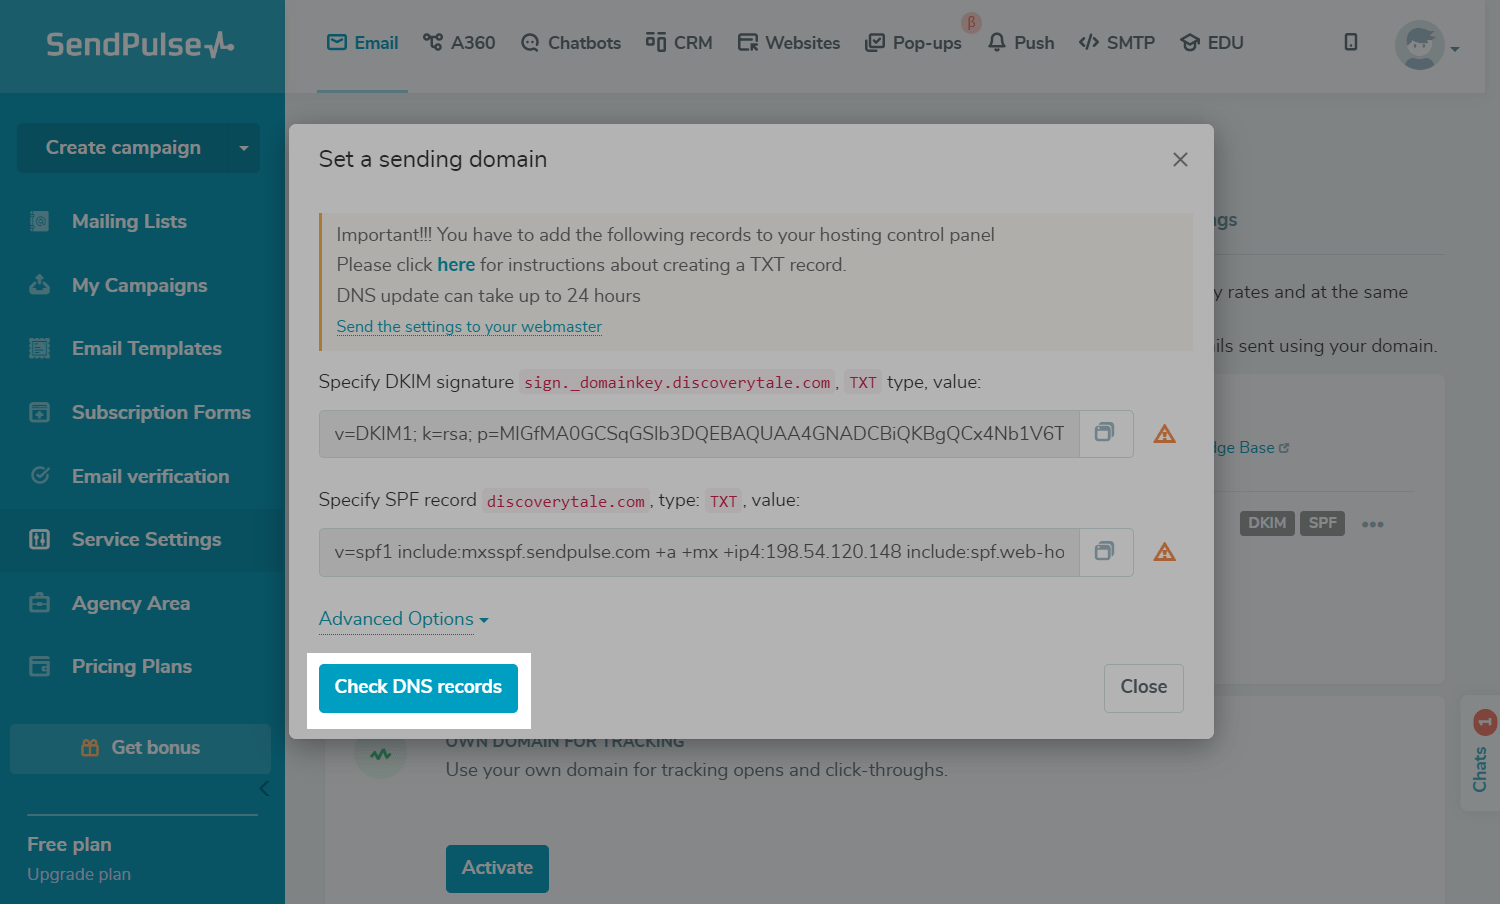Viewport: 1500px width, 904px height.
Task: Click the DKIM warning triangle icon
Action: click(x=1164, y=434)
